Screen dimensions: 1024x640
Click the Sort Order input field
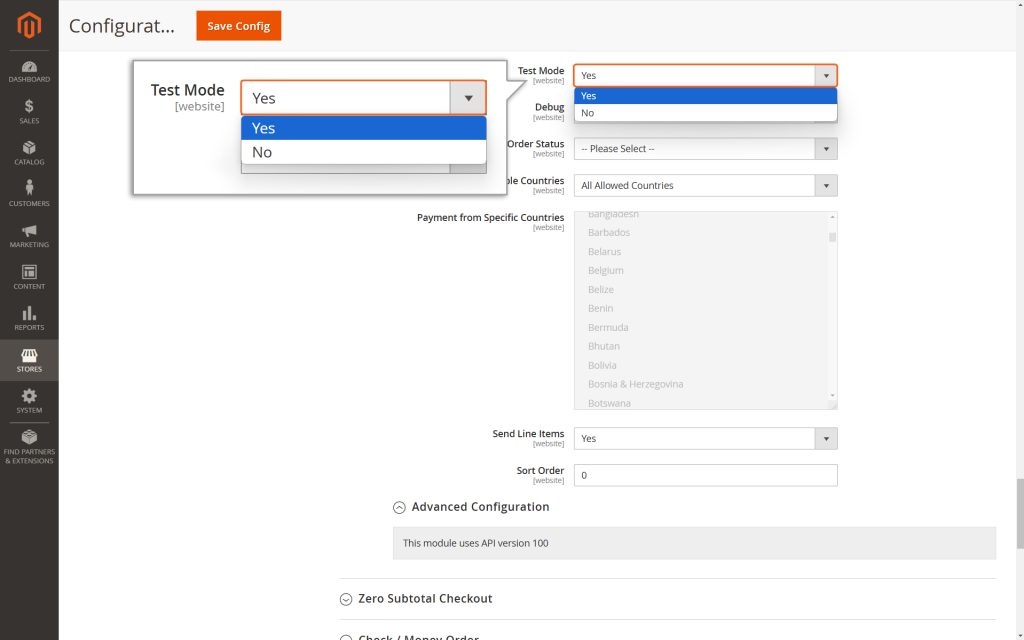click(705, 475)
